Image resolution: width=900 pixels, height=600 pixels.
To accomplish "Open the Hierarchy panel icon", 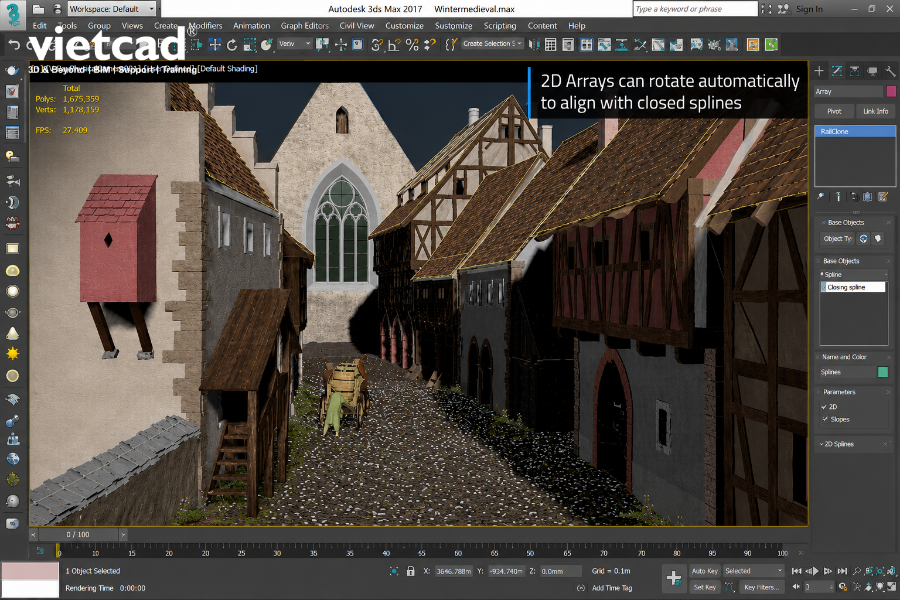I will point(855,71).
